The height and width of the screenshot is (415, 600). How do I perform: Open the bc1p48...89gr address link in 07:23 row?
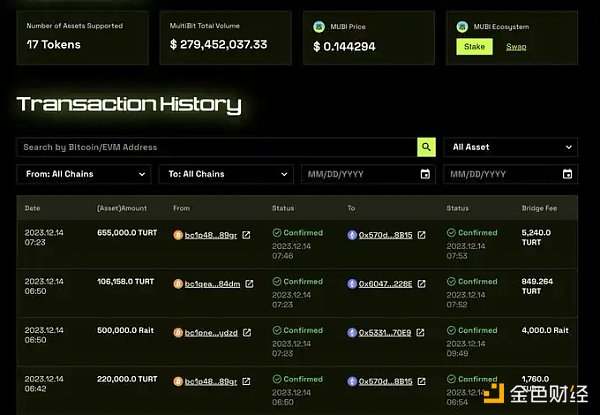coord(211,235)
